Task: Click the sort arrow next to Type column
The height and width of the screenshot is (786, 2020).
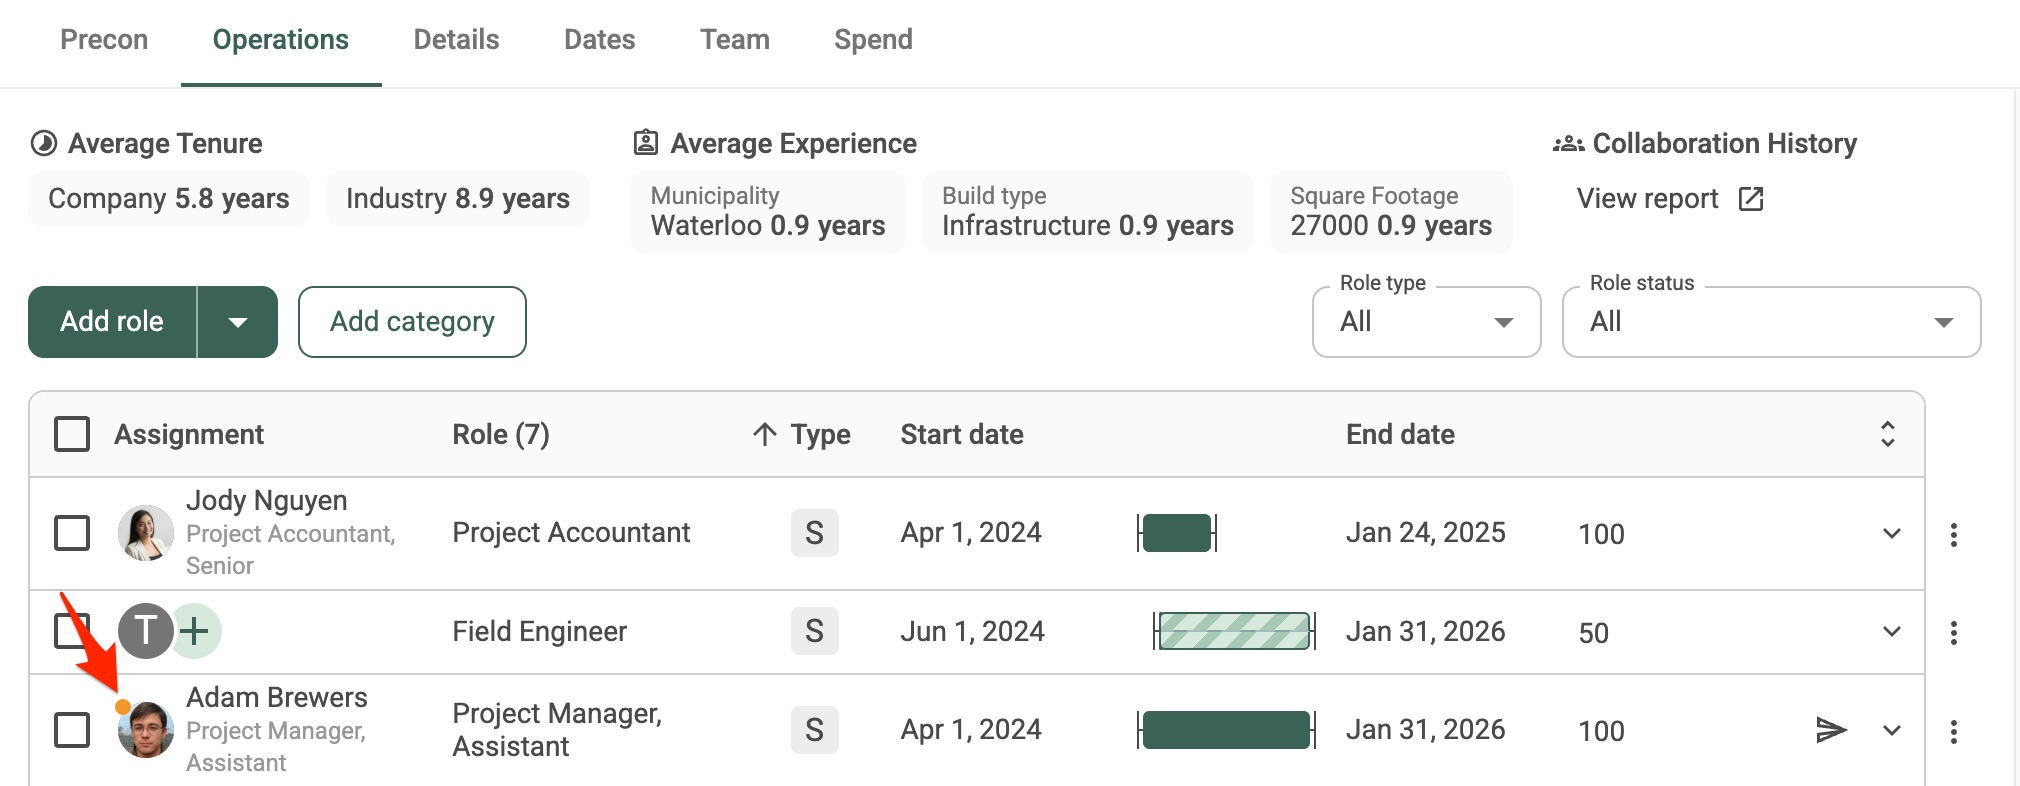Action: [765, 434]
